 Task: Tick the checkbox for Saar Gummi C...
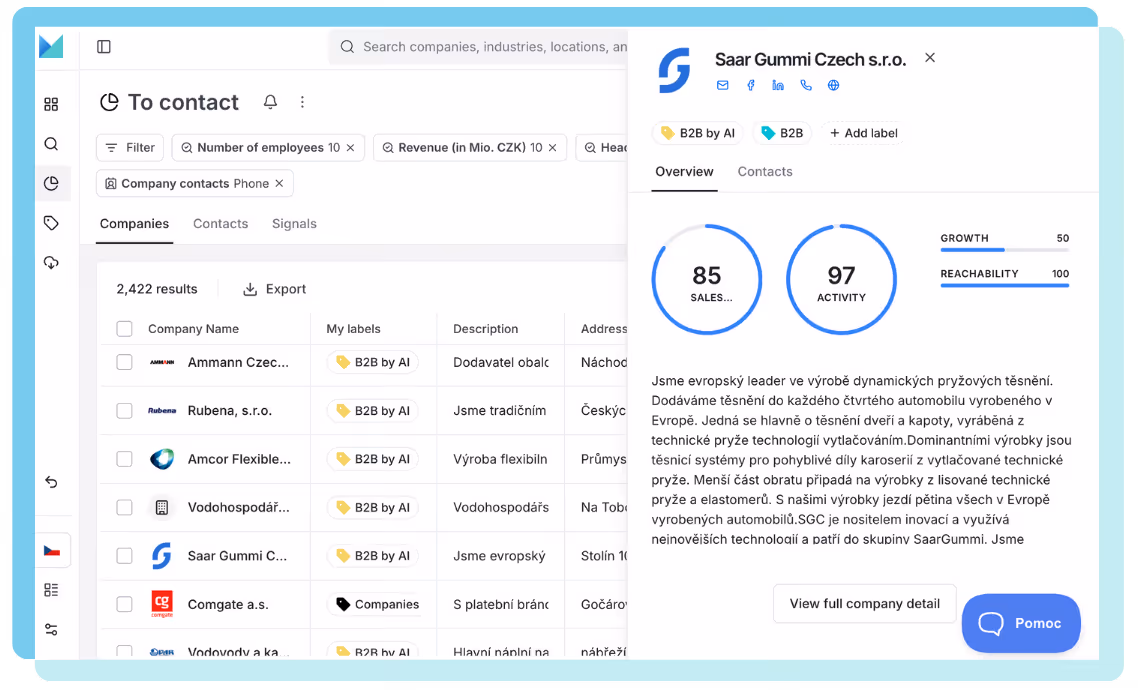click(x=124, y=556)
